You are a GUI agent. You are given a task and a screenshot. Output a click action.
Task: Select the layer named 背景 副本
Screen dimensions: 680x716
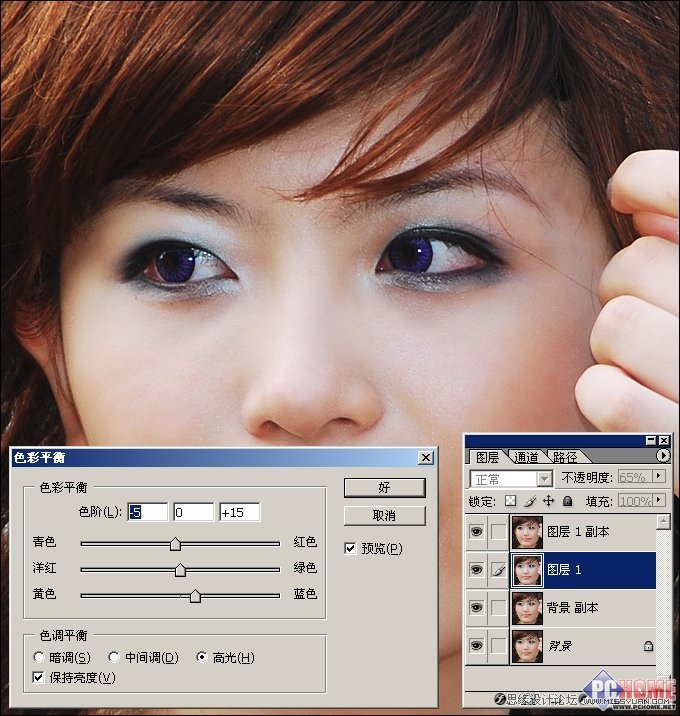pyautogui.click(x=572, y=607)
